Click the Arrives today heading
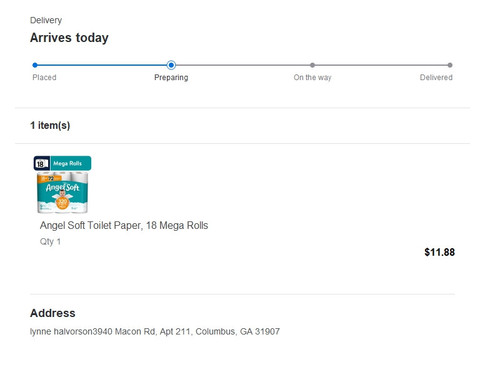This screenshot has height=379, width=500. [69, 38]
